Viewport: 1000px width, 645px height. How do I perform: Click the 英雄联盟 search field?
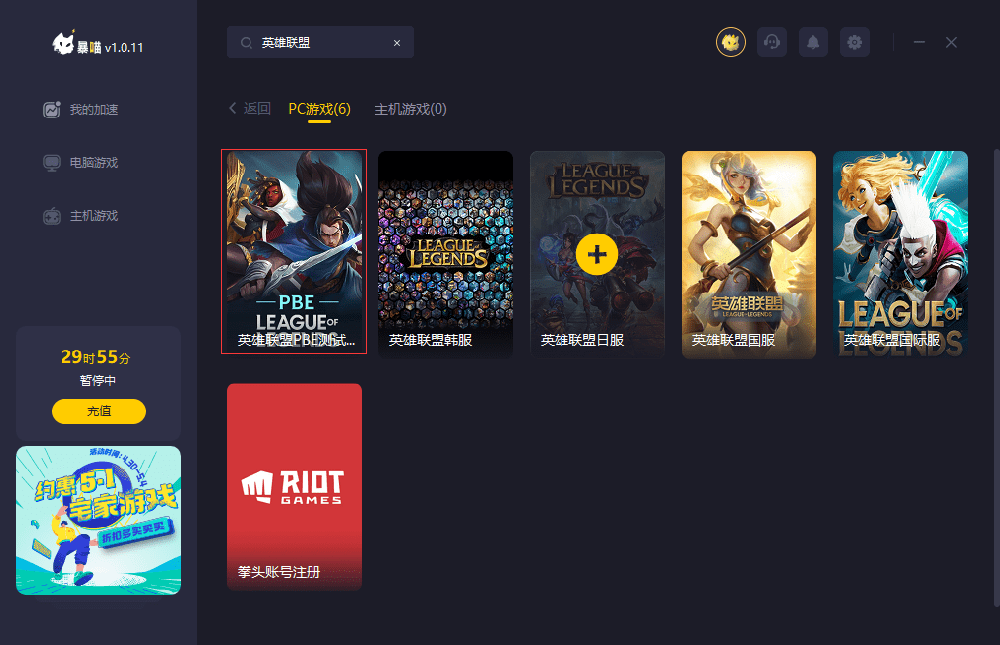pos(320,42)
